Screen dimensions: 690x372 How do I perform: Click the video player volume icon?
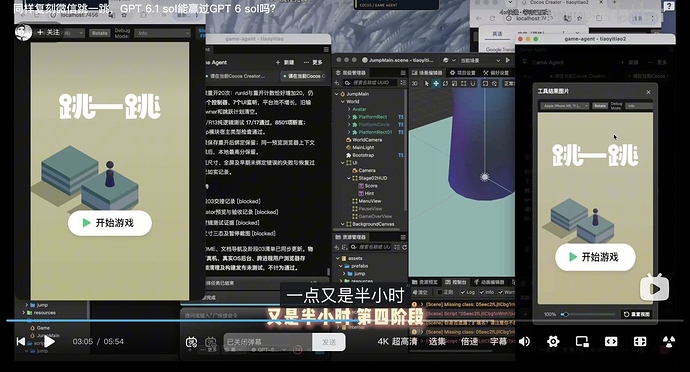click(x=524, y=341)
